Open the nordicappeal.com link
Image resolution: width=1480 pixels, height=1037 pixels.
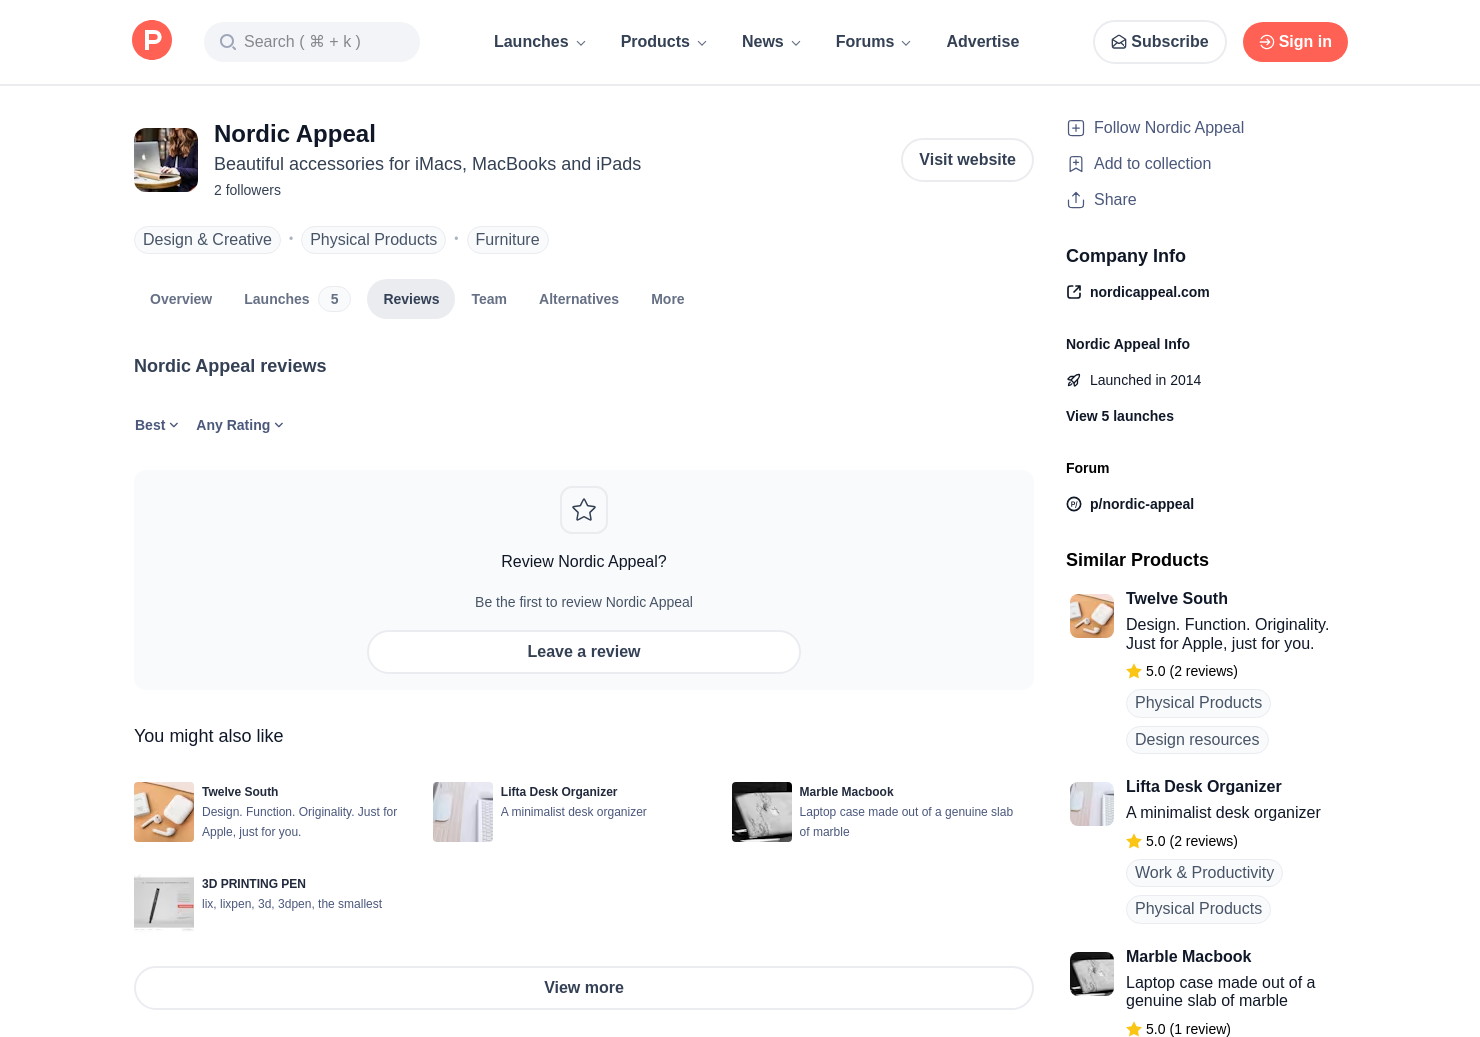(x=1150, y=292)
